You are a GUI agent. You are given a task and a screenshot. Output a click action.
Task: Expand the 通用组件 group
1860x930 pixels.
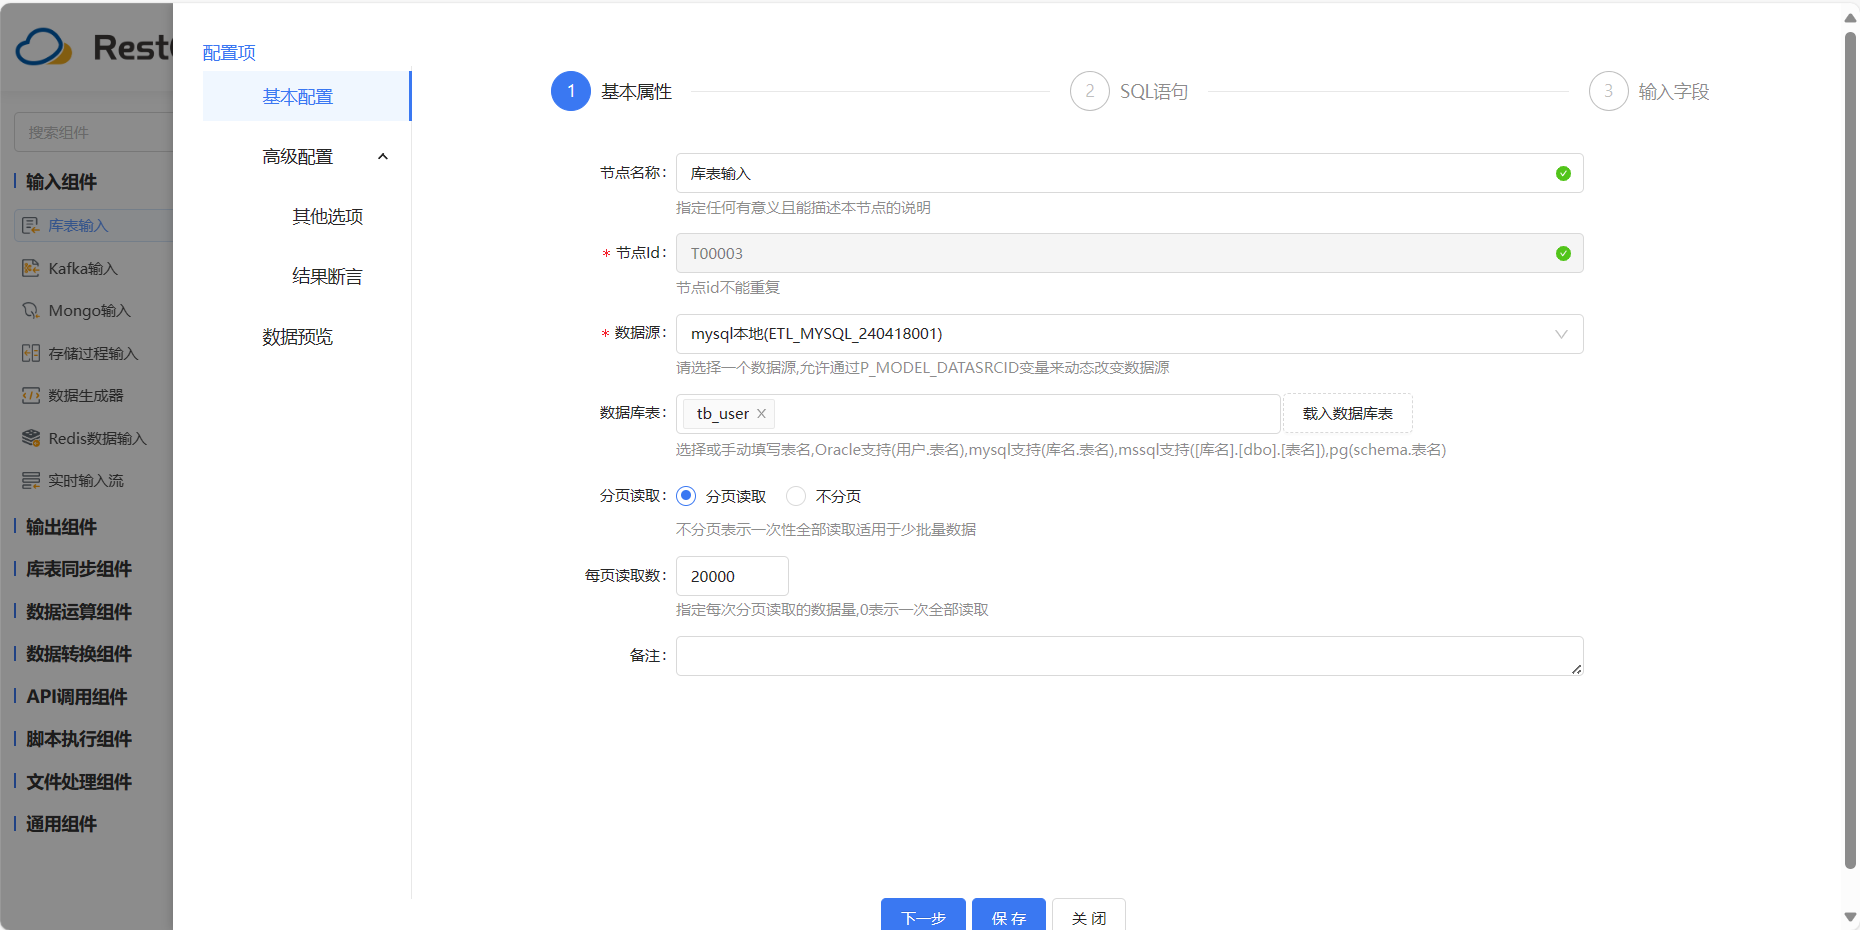pos(61,824)
